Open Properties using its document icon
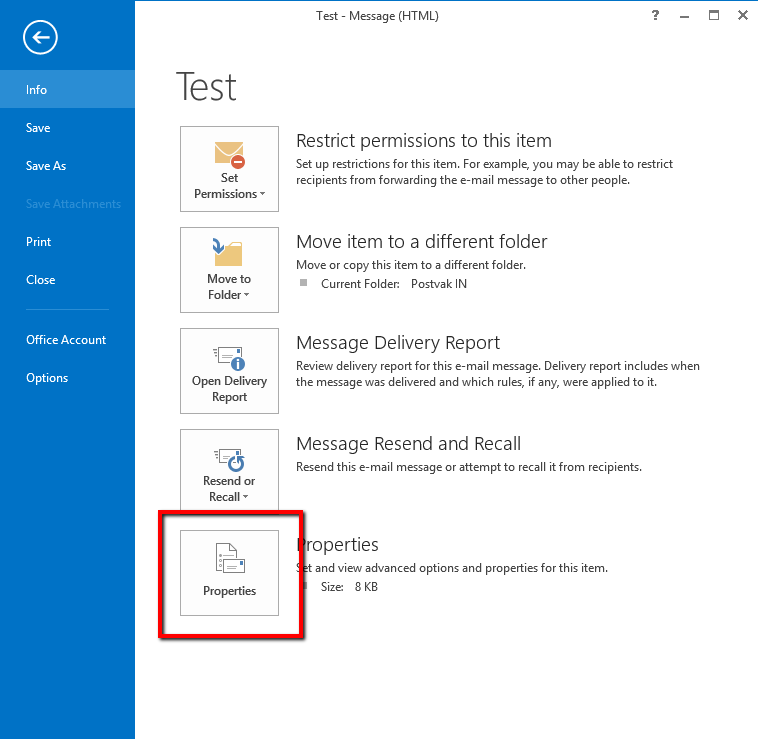Image resolution: width=758 pixels, height=739 pixels. (229, 560)
